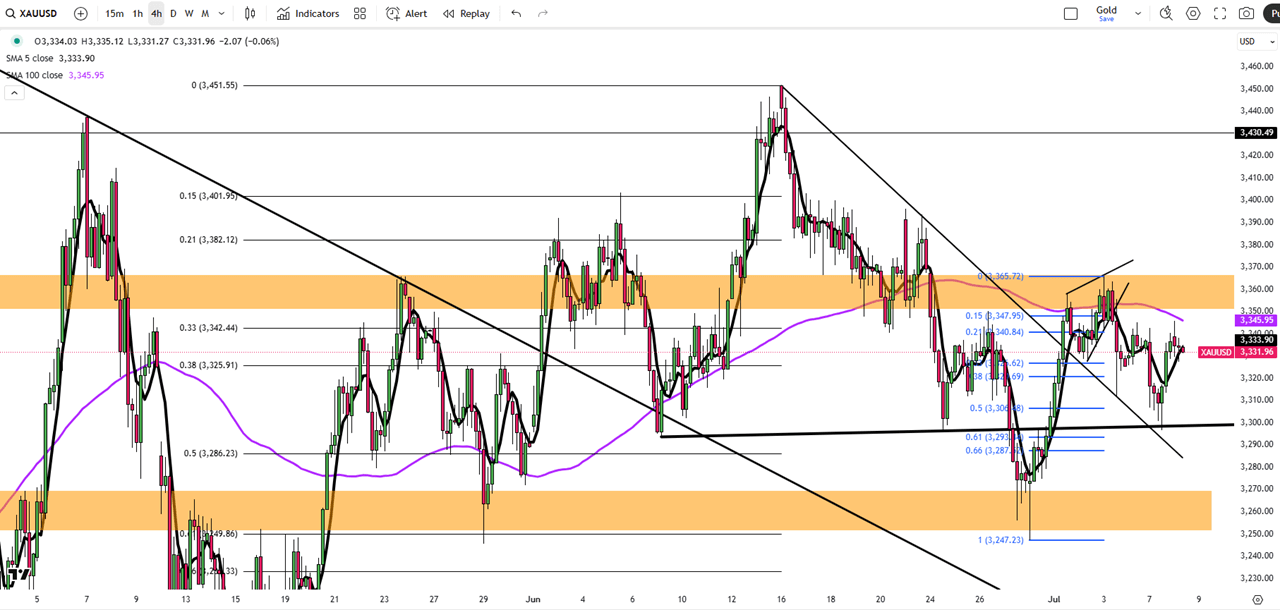Expand the timeframe interval dropdown

point(221,14)
